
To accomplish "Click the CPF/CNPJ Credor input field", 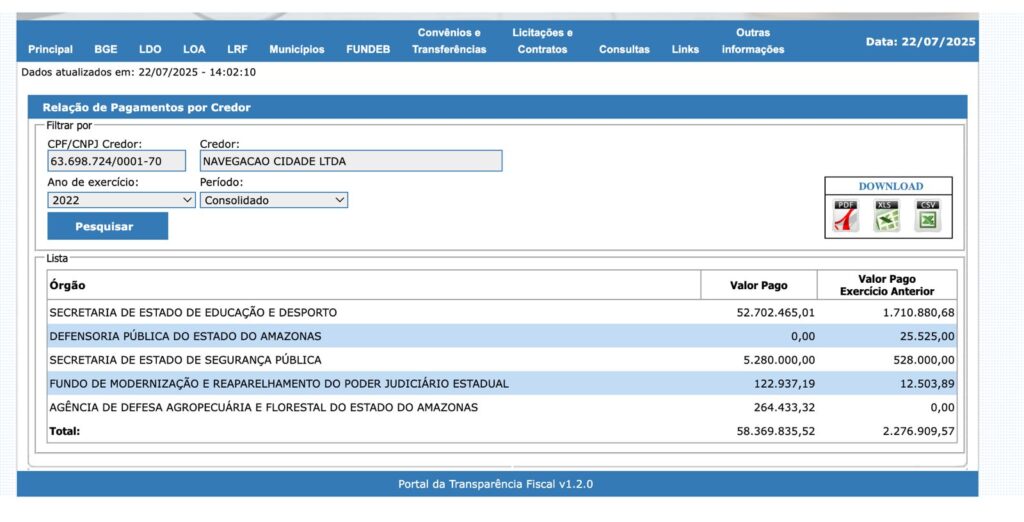I will pos(116,161).
